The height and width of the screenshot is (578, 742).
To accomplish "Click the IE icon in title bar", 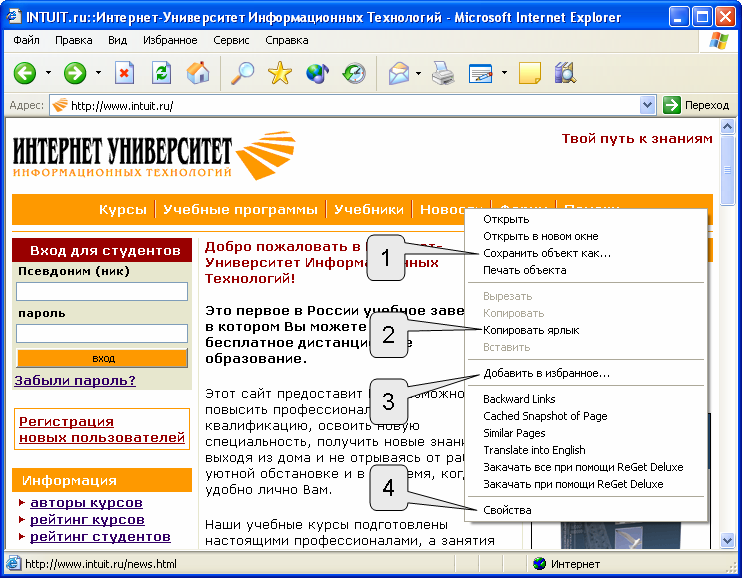I will point(14,17).
